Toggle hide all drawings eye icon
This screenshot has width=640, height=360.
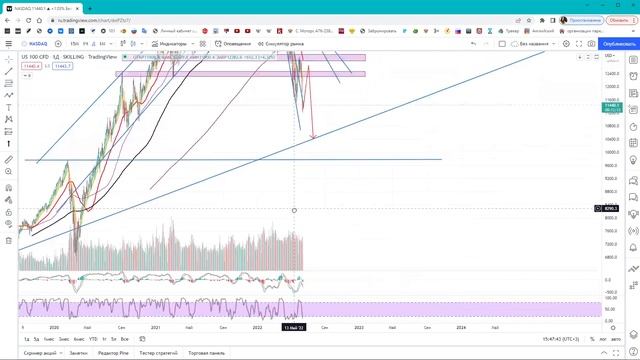point(9,224)
